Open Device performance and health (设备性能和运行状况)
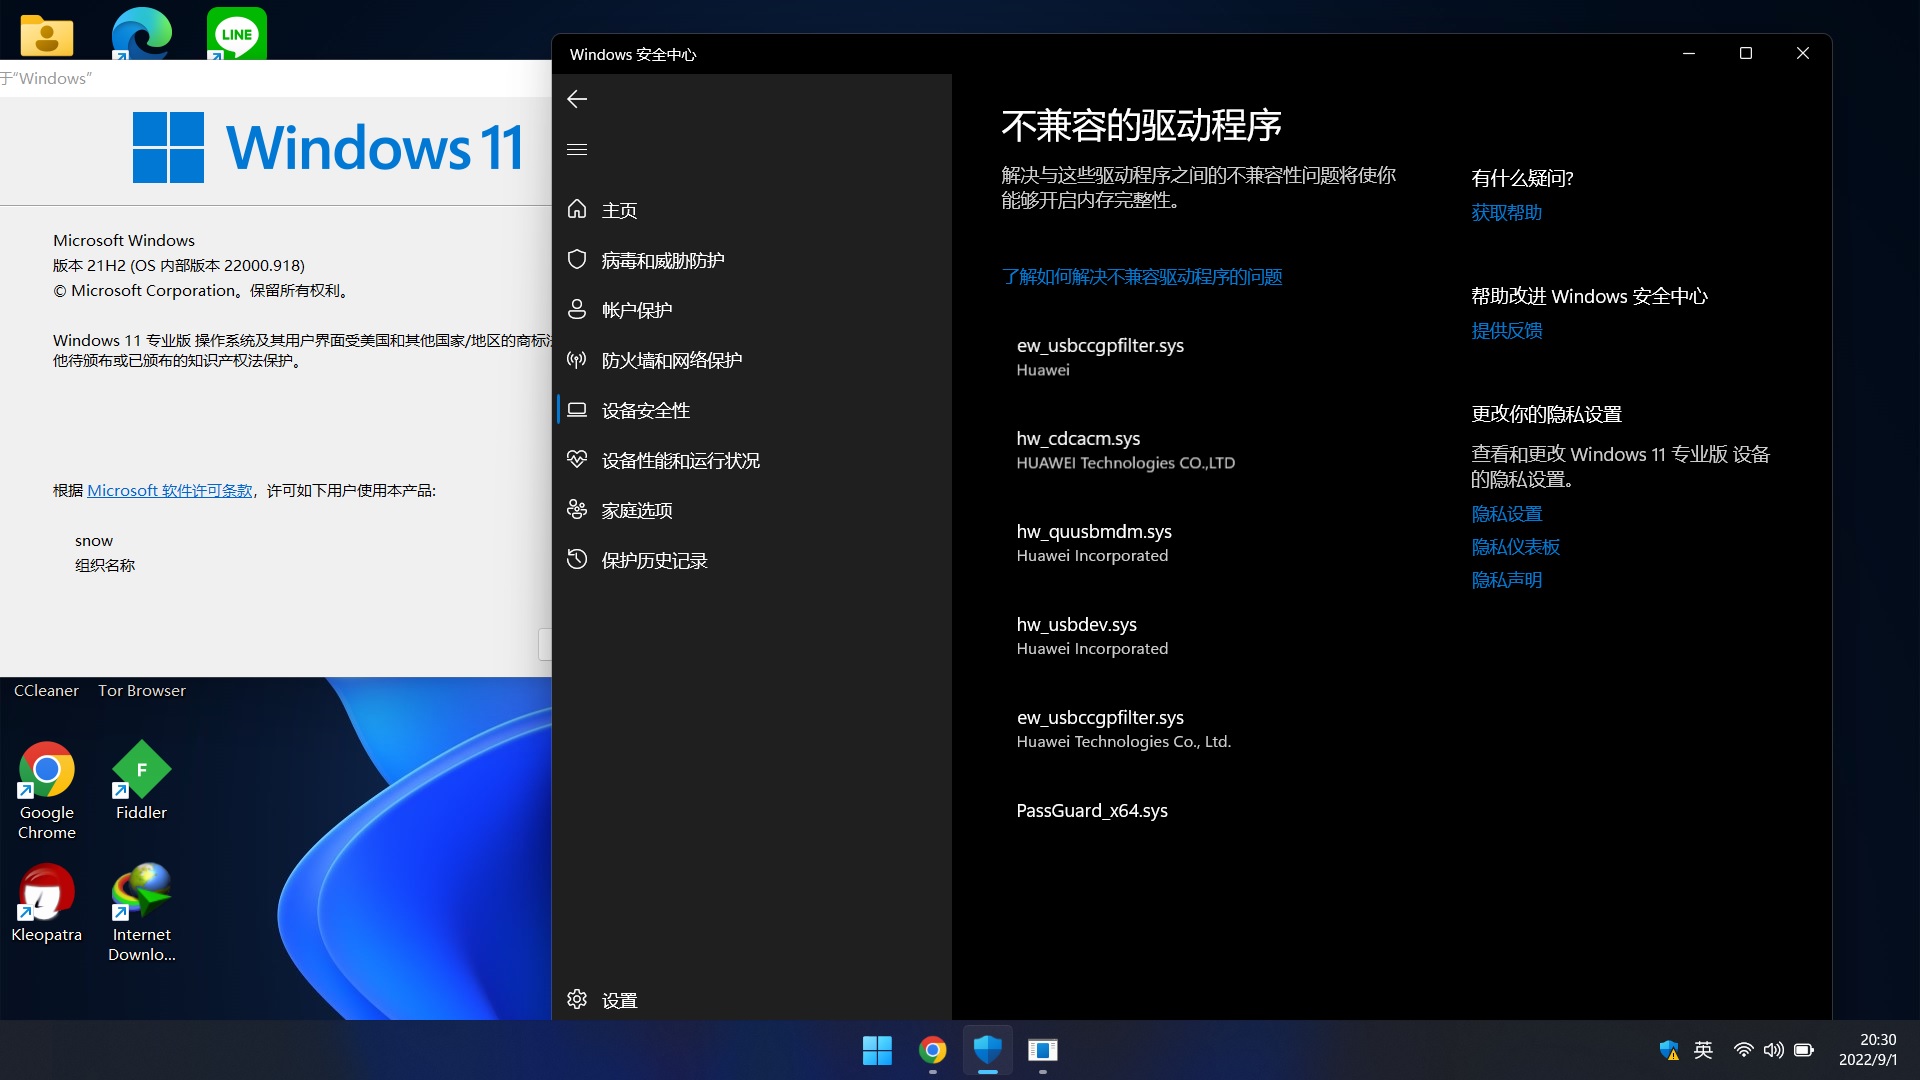Viewport: 1920px width, 1080px height. tap(752, 460)
